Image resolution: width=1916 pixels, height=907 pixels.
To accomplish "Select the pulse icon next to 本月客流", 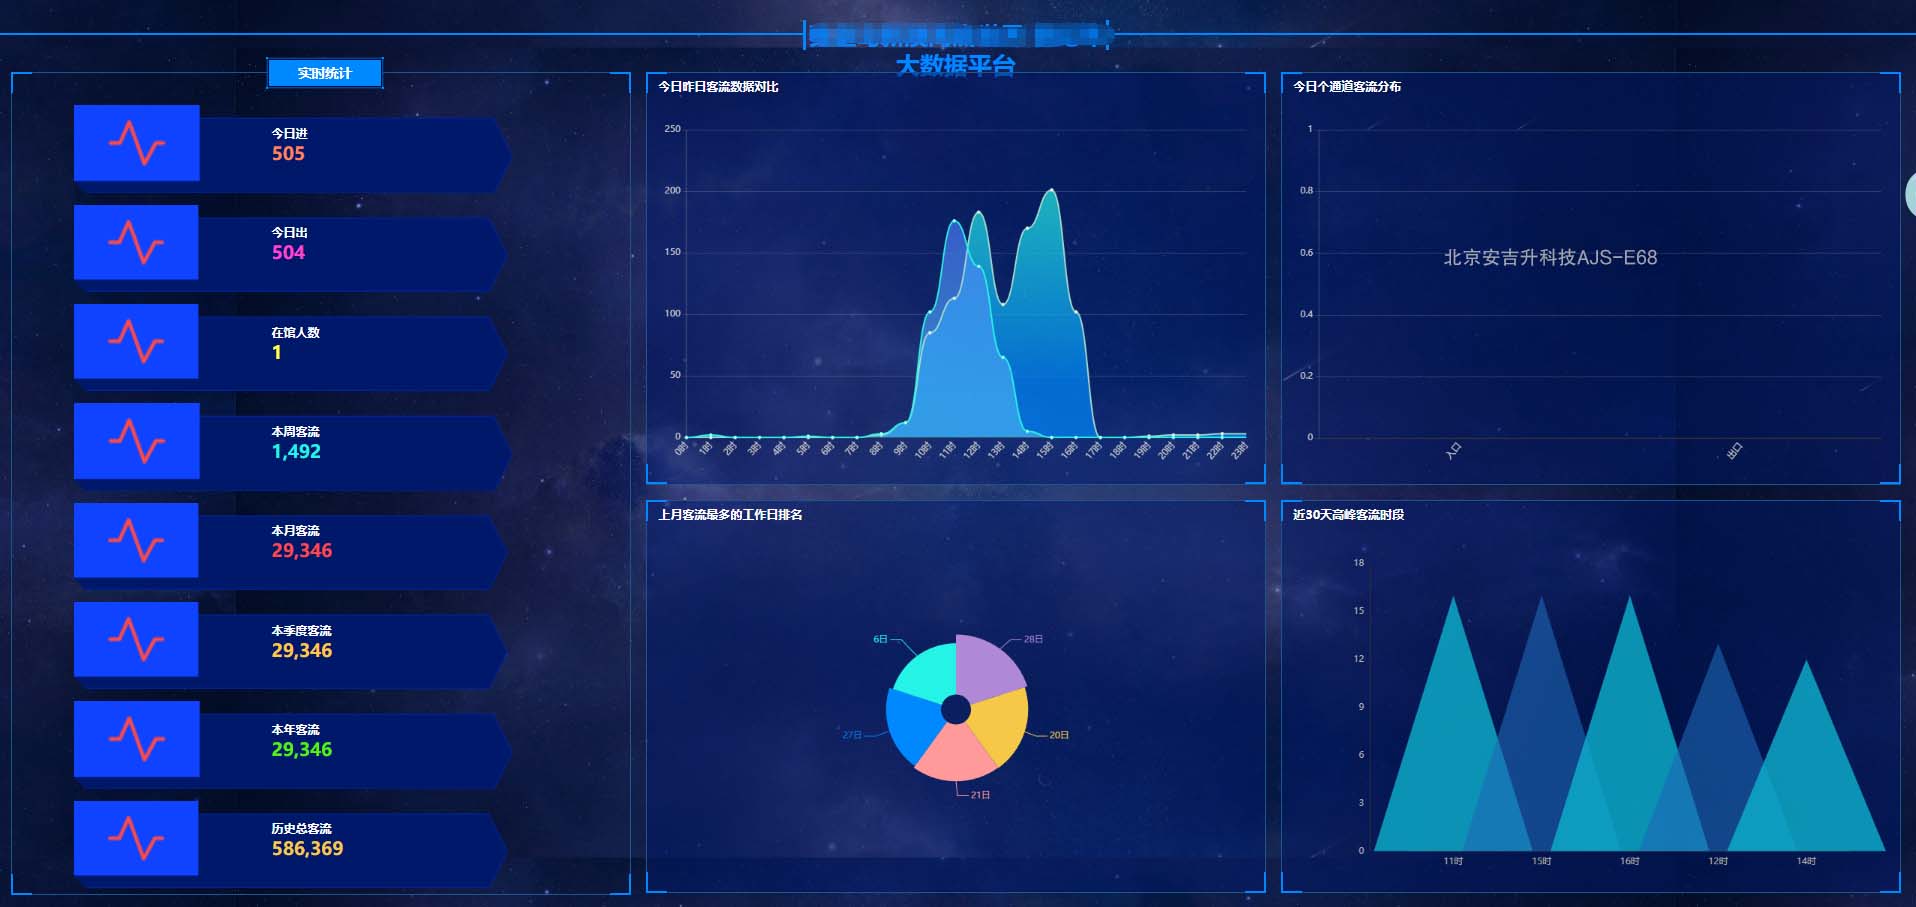I will 136,540.
